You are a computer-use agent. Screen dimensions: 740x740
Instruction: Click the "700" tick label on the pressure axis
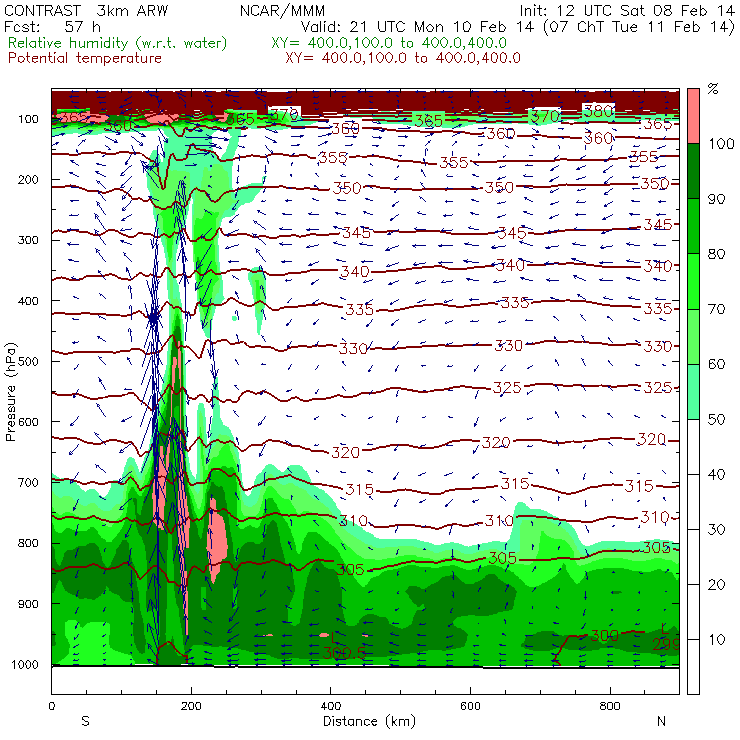[28, 482]
